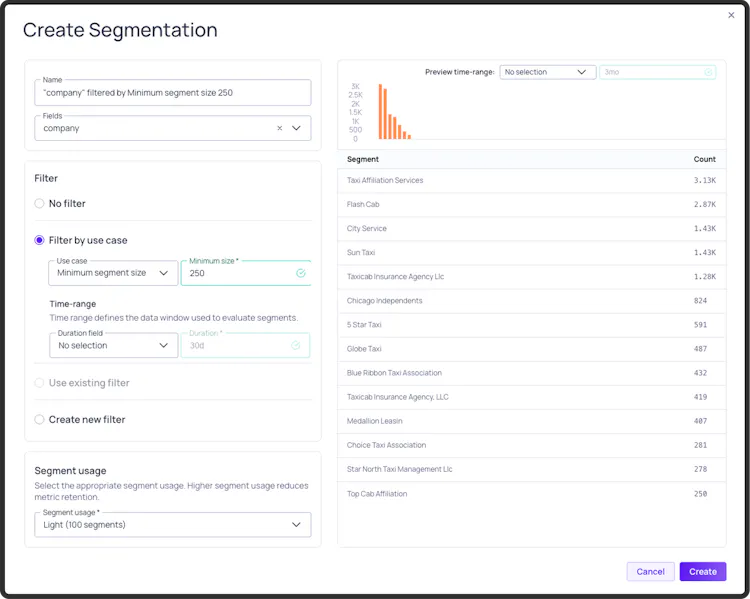The width and height of the screenshot is (750, 599).
Task: Clear the company field selection
Action: 279,128
